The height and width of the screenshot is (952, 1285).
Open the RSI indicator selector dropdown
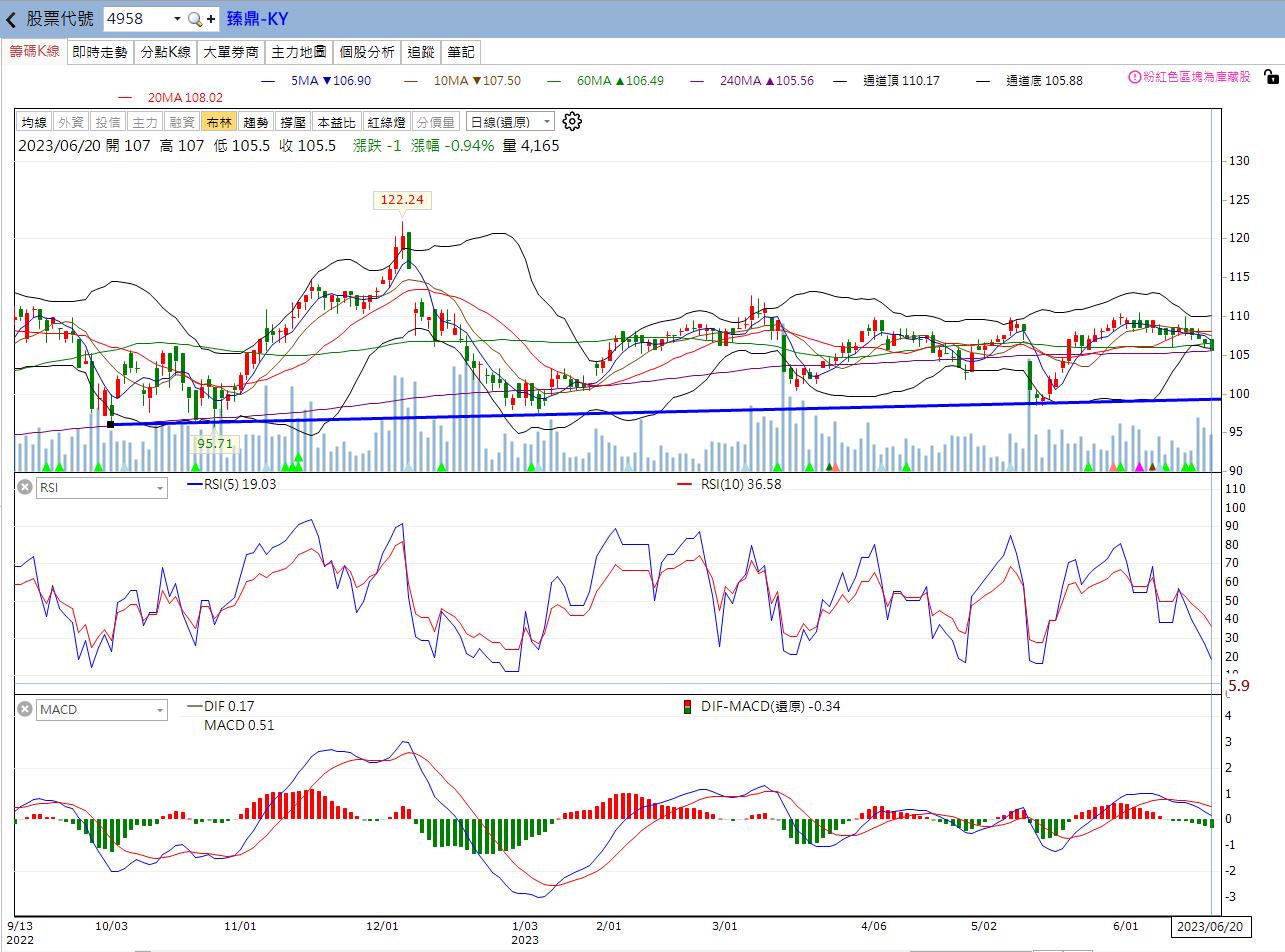pos(102,488)
